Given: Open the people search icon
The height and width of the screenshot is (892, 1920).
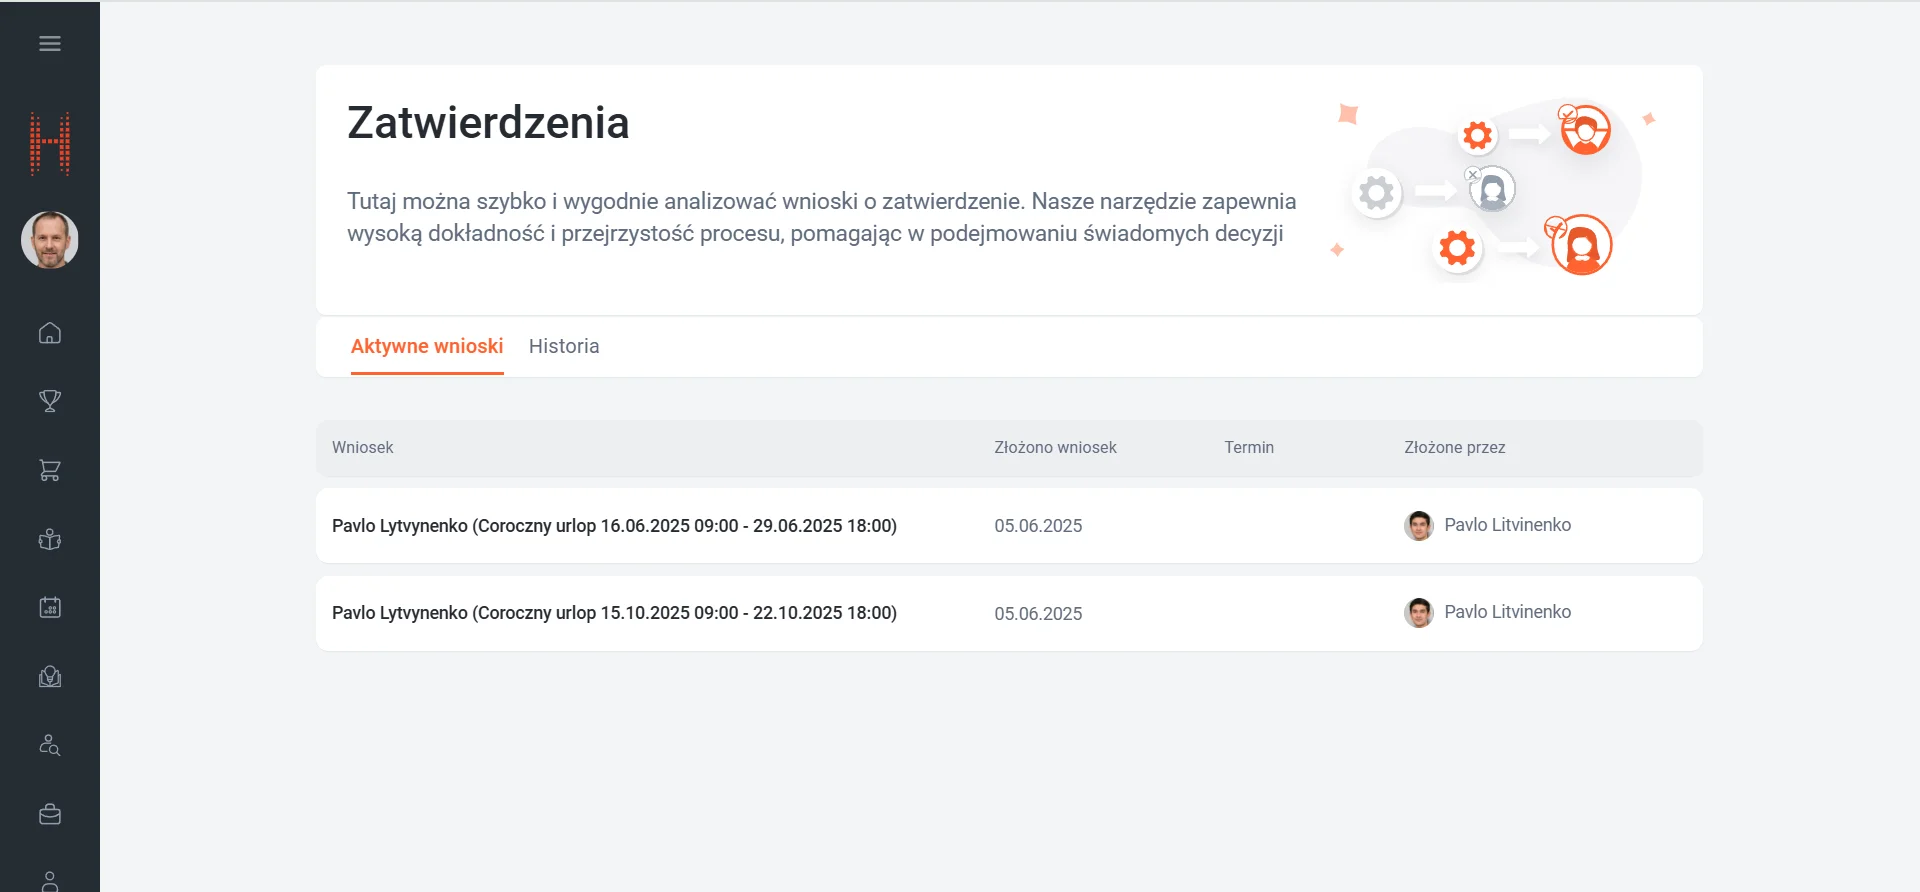Looking at the screenshot, I should click(x=50, y=746).
